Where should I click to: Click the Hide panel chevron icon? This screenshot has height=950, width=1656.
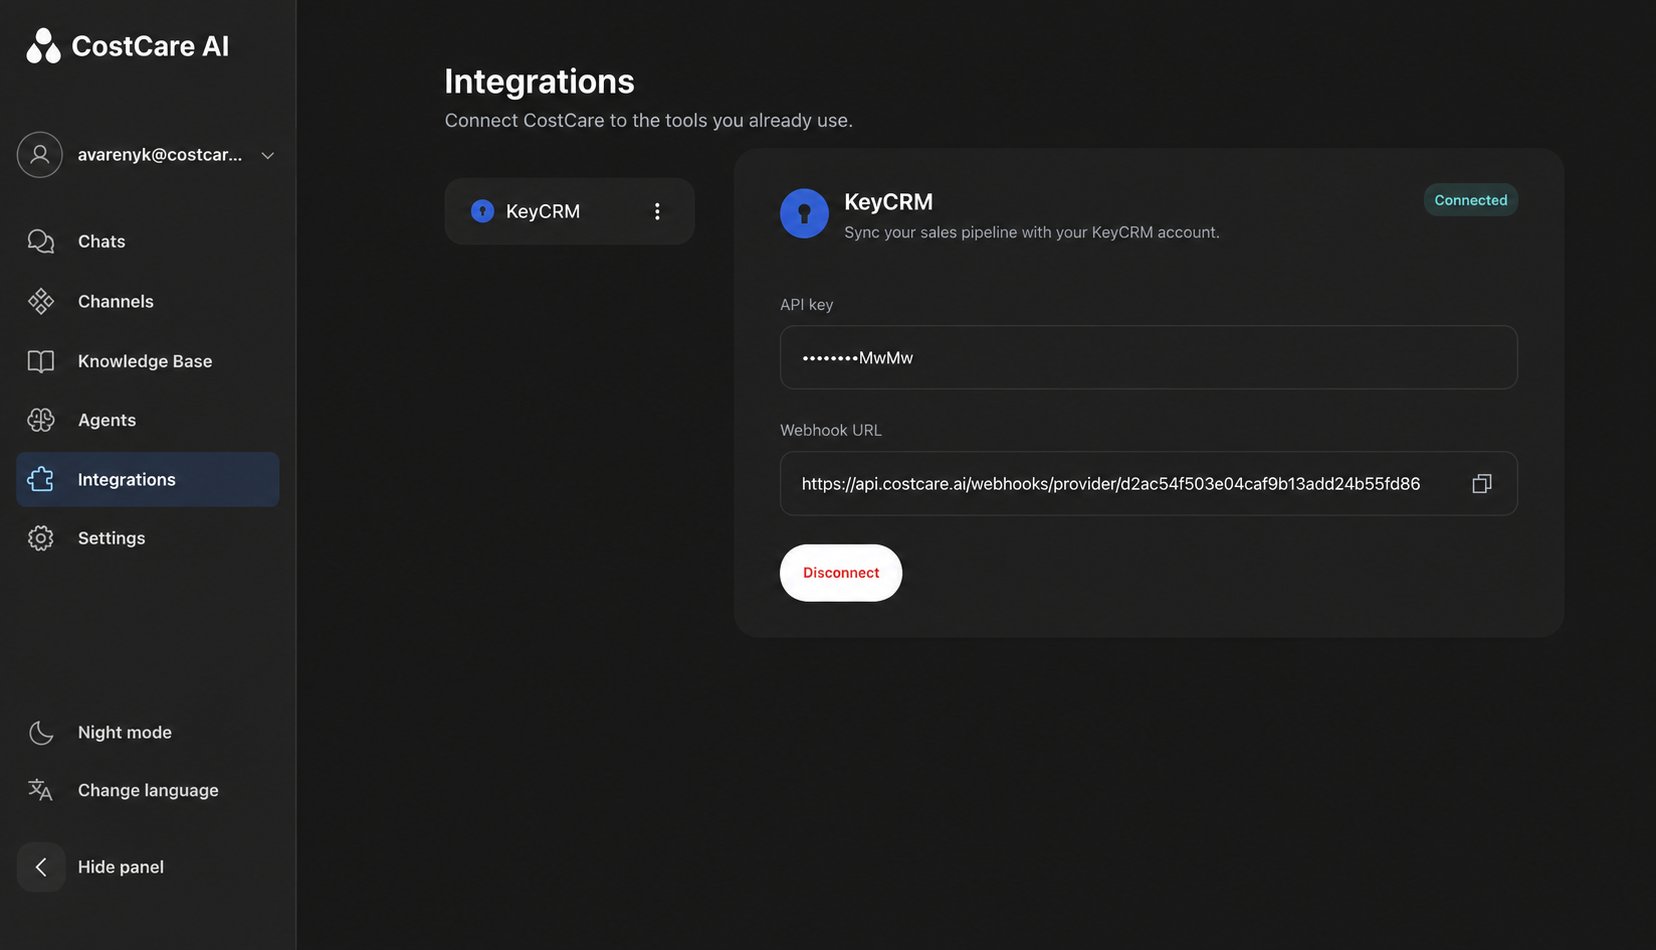pyautogui.click(x=41, y=867)
